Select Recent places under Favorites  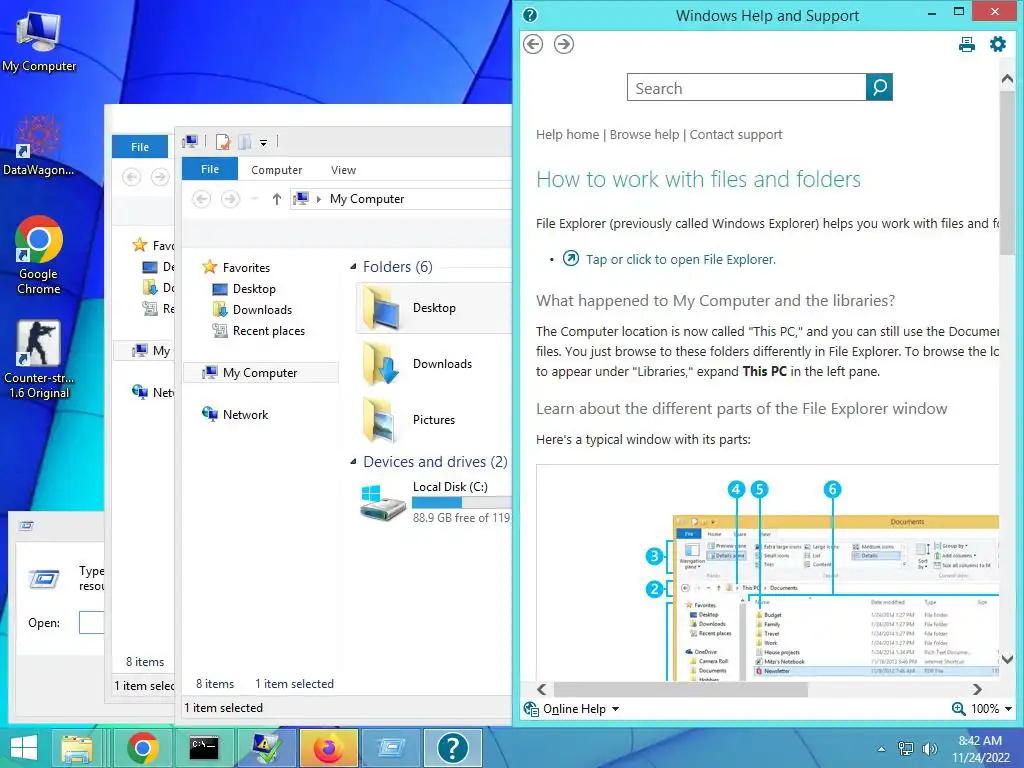[x=268, y=330]
